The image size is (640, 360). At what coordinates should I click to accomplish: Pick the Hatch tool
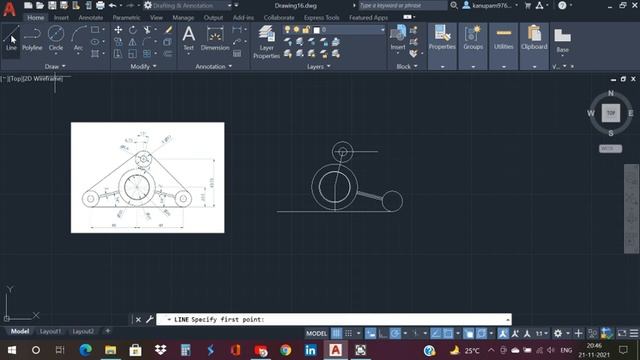pos(95,53)
